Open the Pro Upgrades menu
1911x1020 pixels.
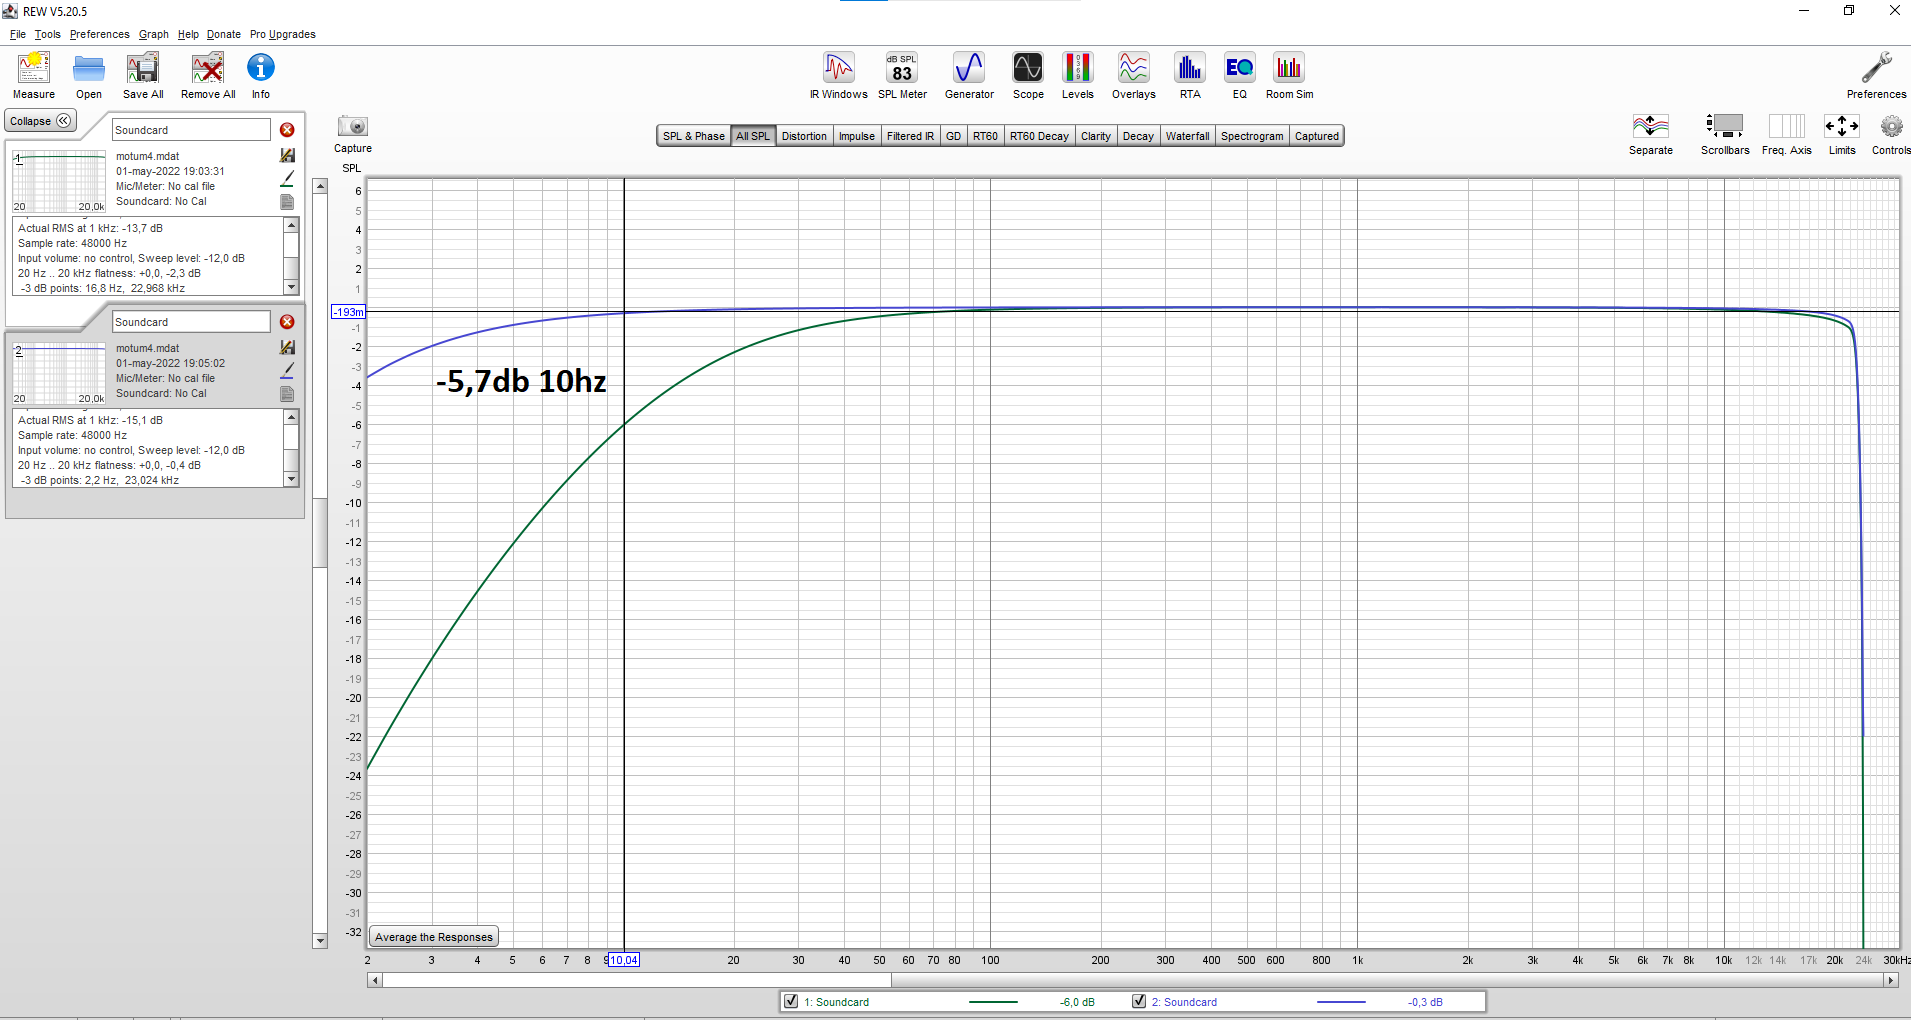tap(283, 34)
